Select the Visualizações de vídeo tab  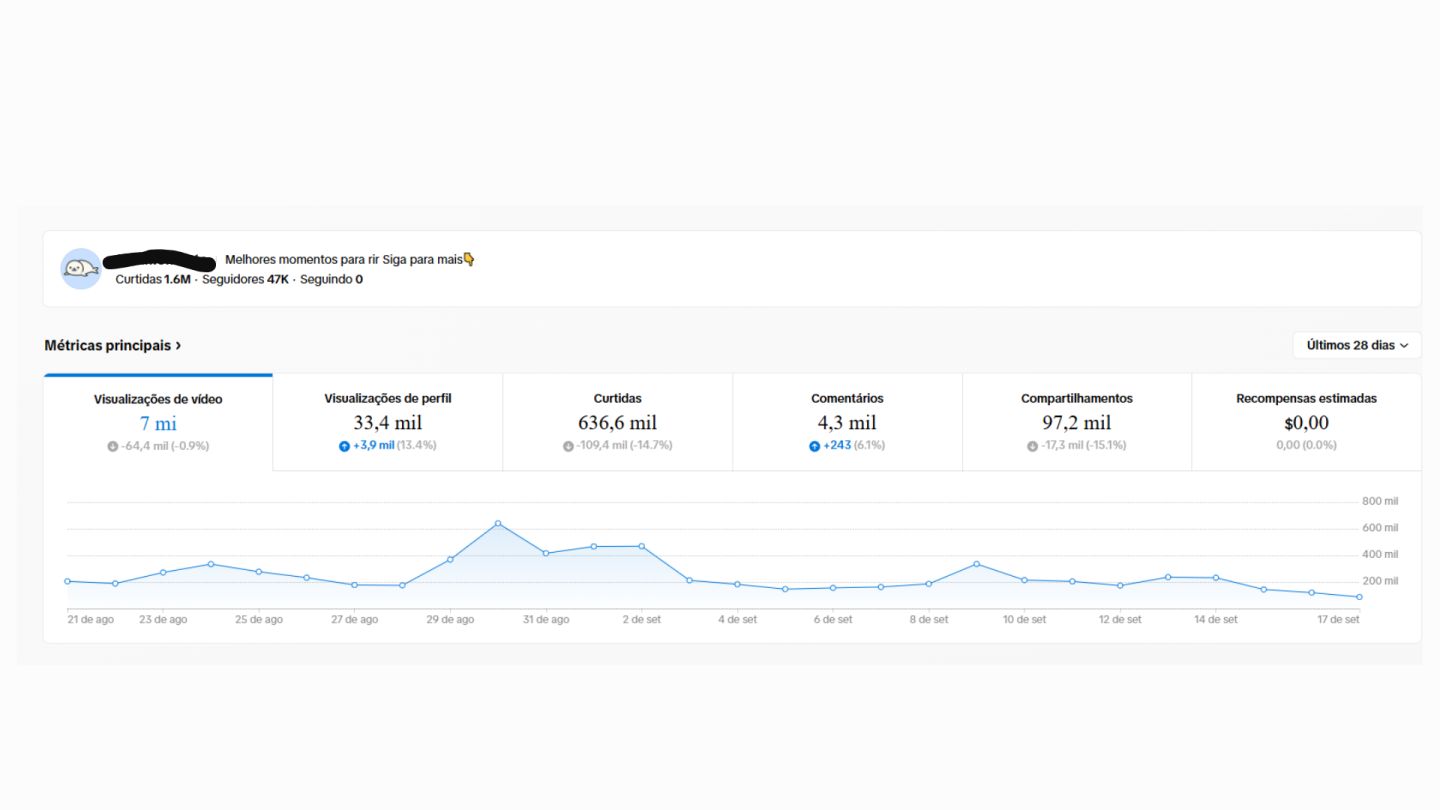158,422
